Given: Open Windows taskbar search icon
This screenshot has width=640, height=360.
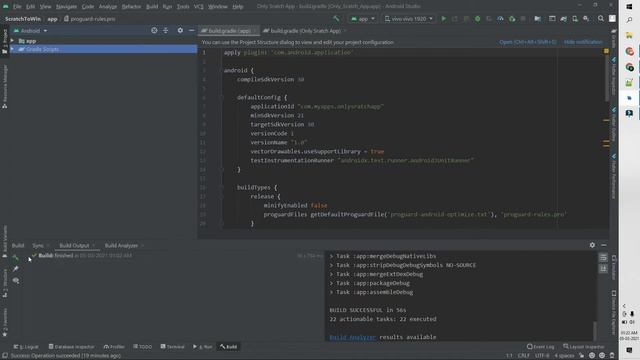Looking at the screenshot, I should point(629,20).
